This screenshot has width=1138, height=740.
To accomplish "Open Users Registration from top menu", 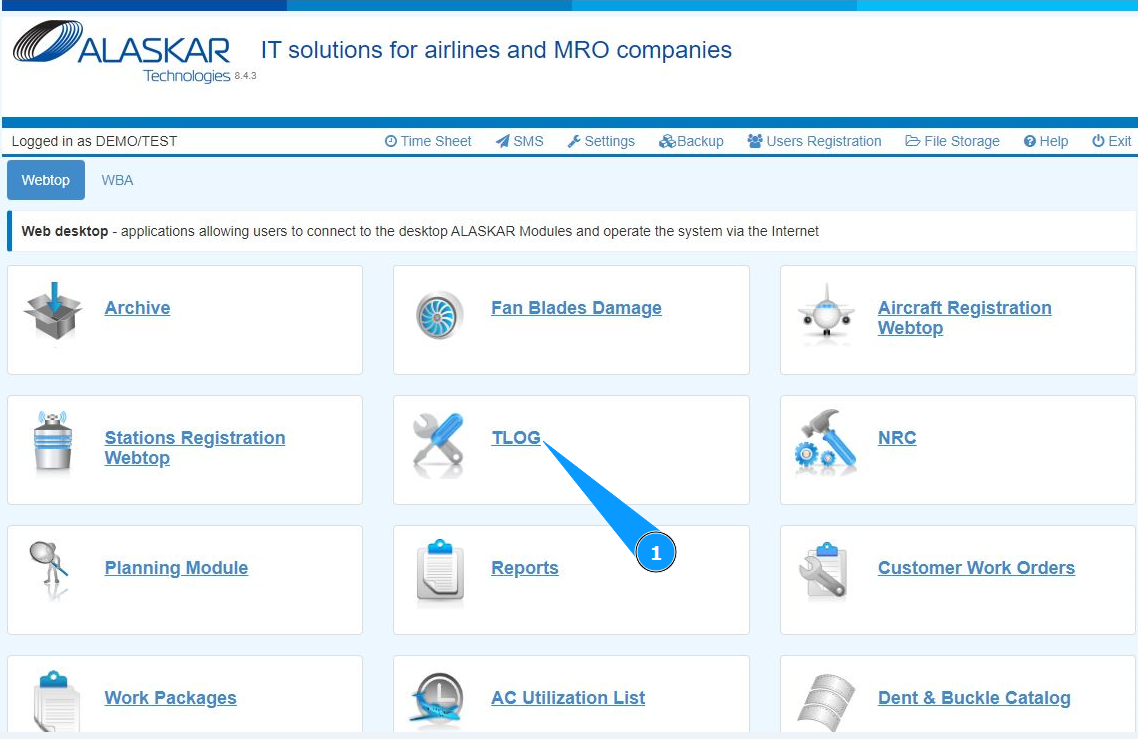I will tap(814, 141).
